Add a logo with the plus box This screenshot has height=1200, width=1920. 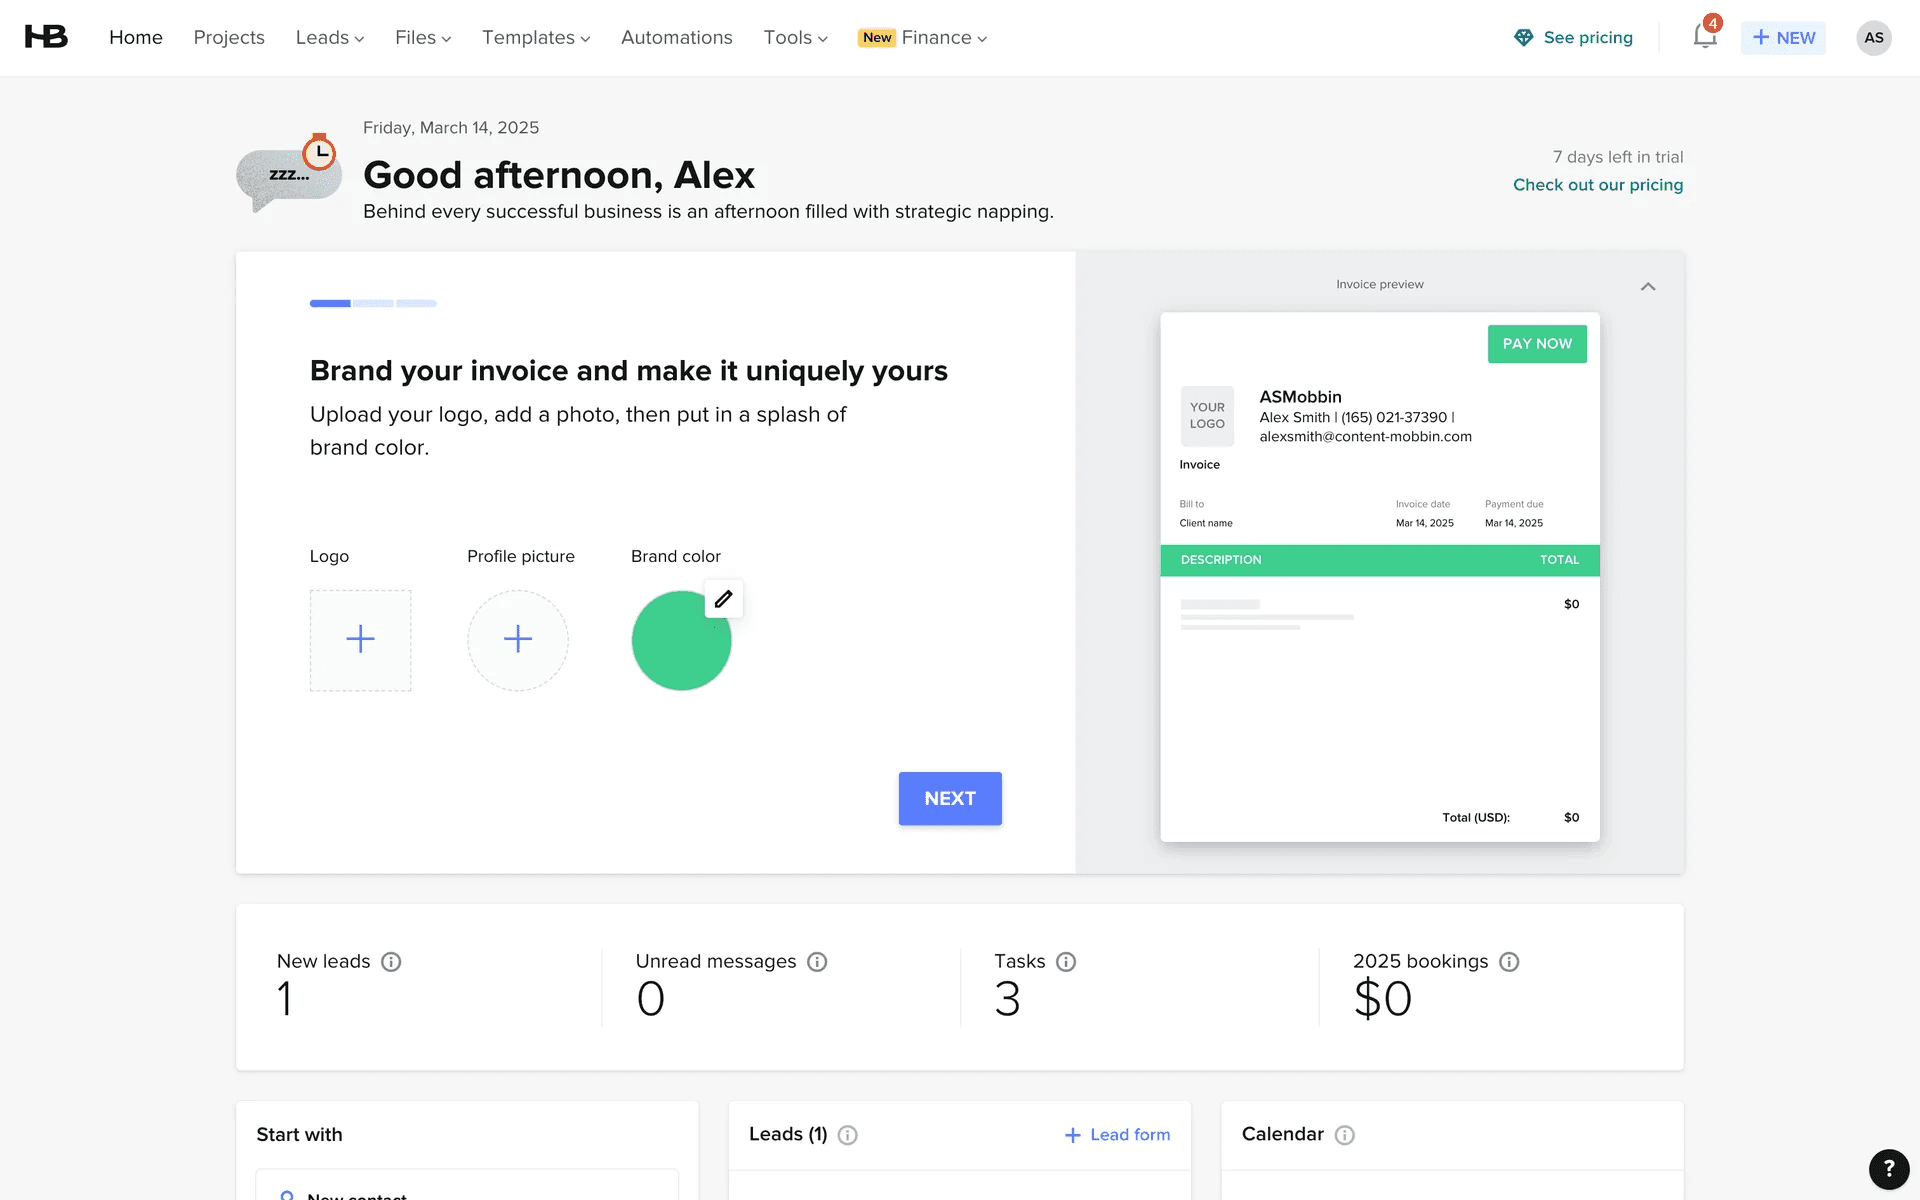(x=360, y=640)
